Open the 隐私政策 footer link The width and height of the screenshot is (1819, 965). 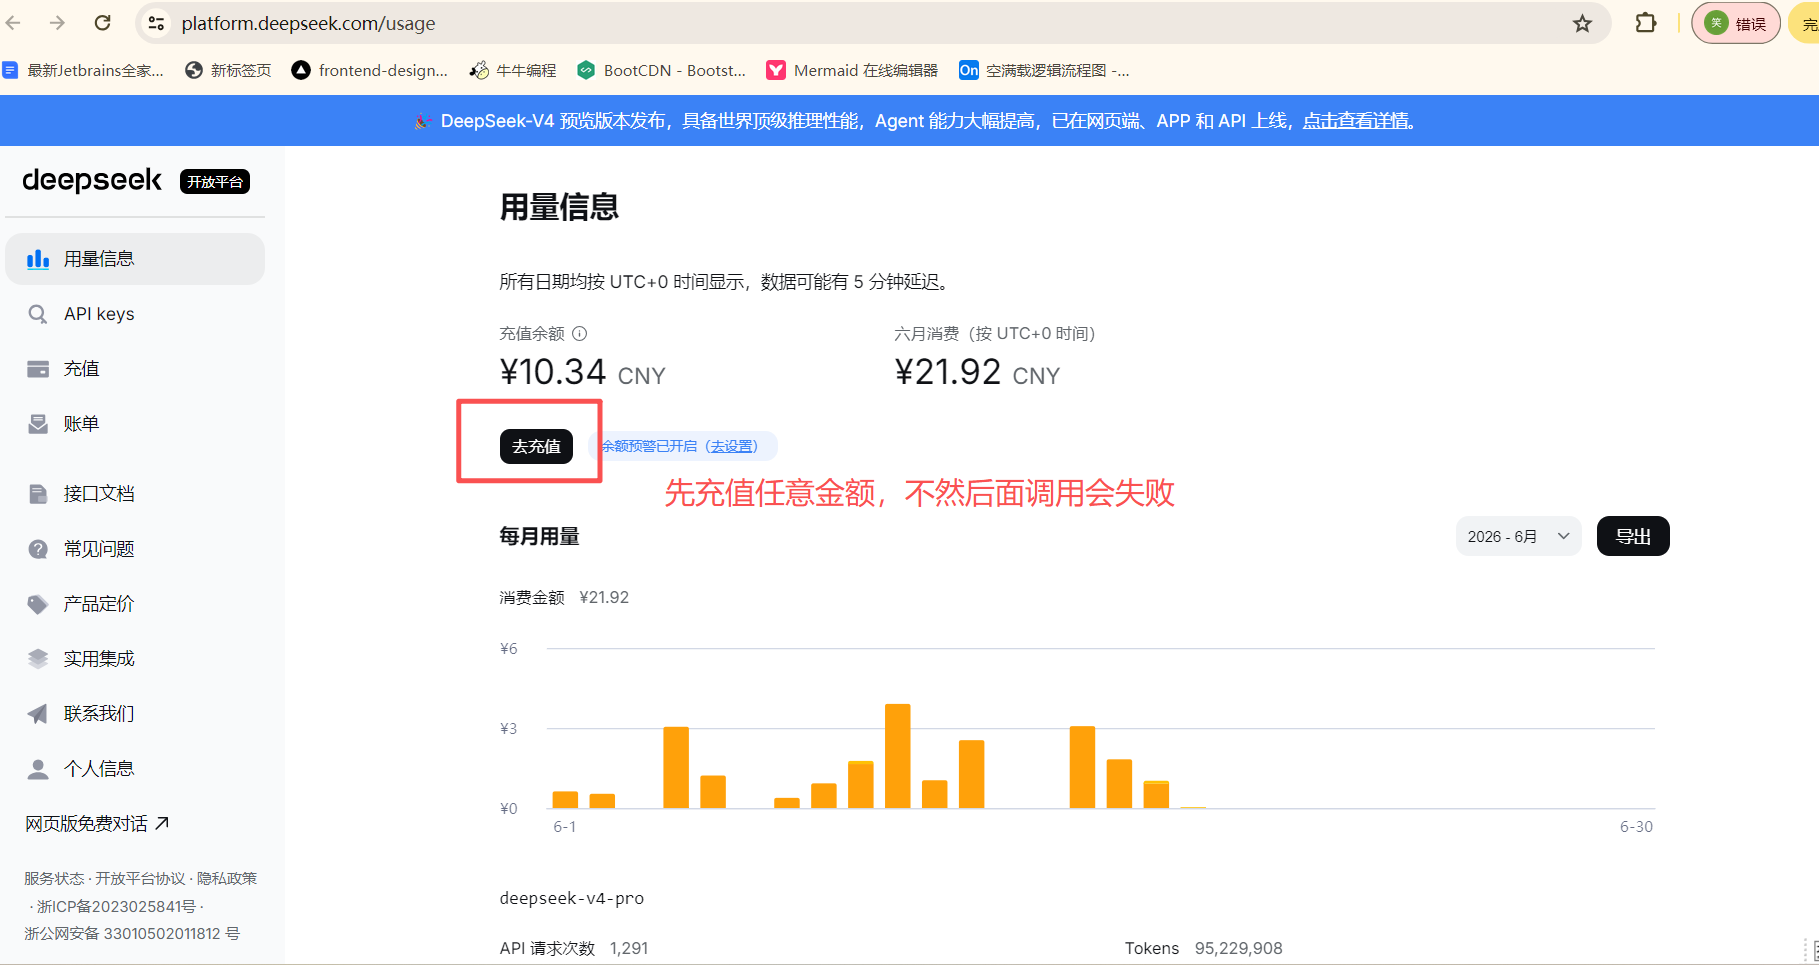point(227,878)
